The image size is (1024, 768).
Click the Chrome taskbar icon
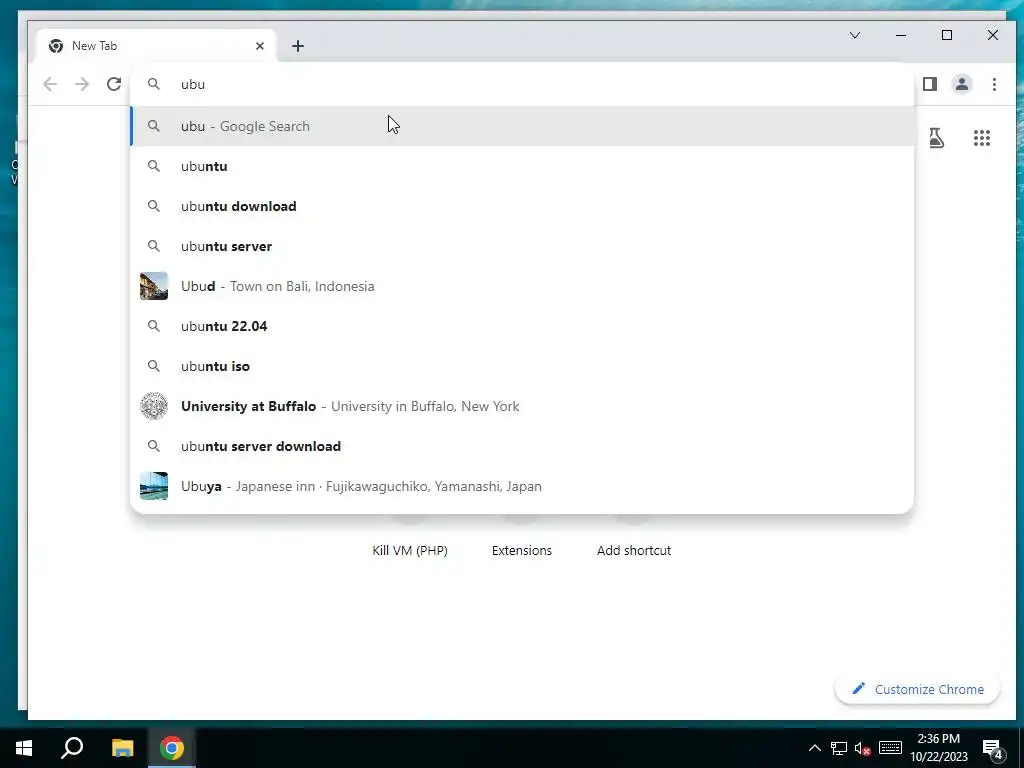point(172,748)
